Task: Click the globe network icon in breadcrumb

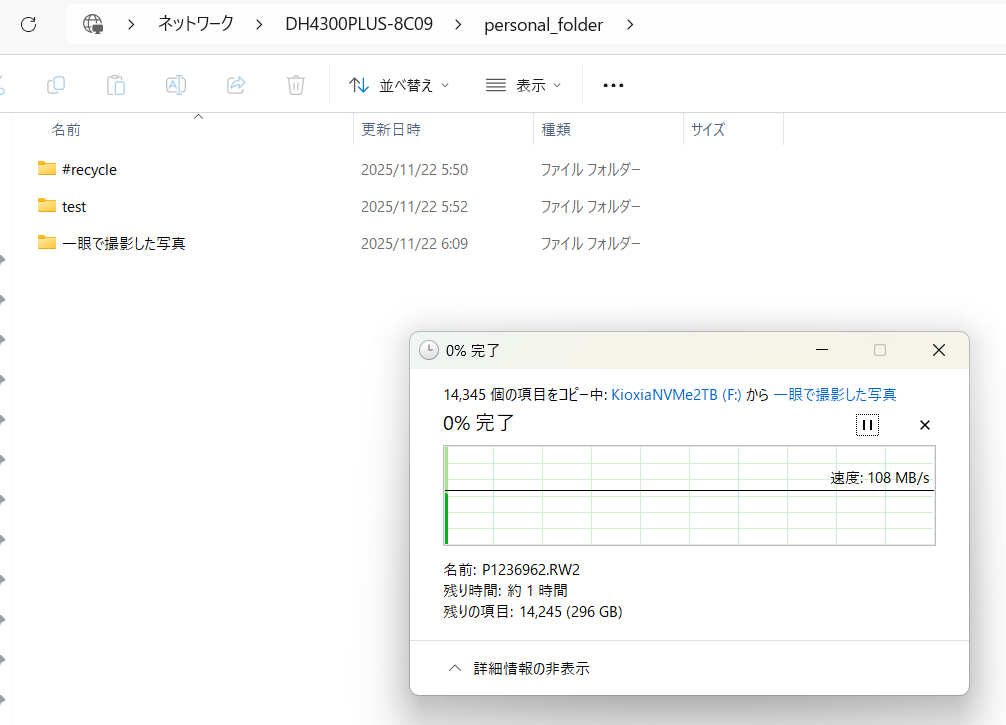Action: tap(93, 24)
